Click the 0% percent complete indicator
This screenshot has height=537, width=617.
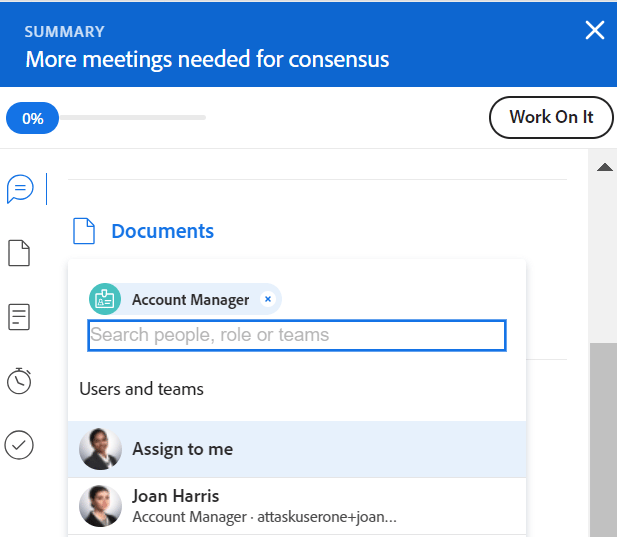[x=33, y=118]
